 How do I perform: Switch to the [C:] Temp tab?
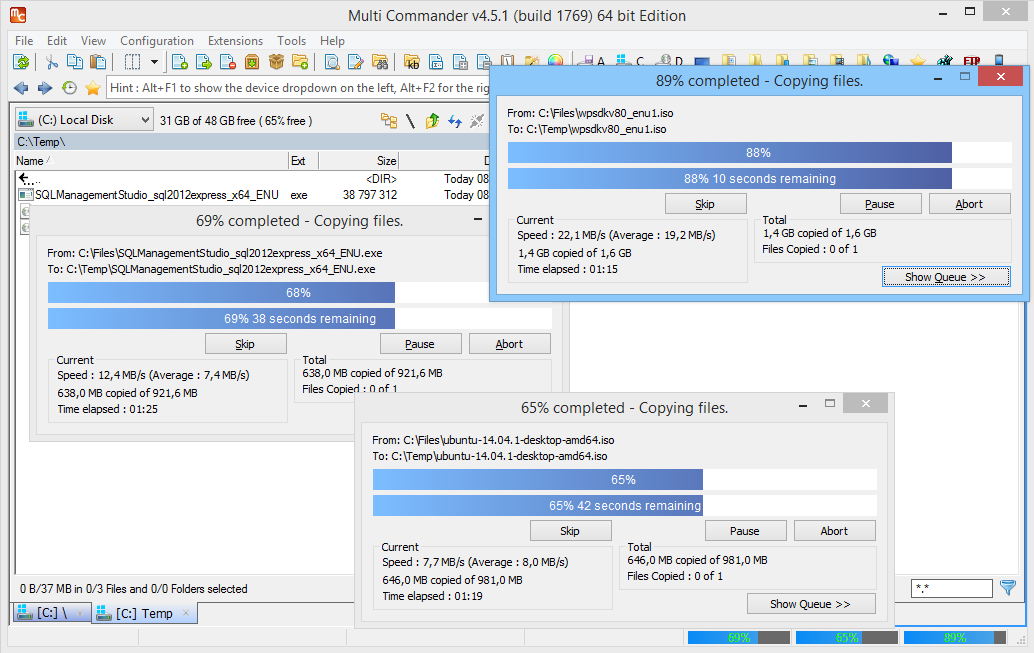click(x=144, y=613)
